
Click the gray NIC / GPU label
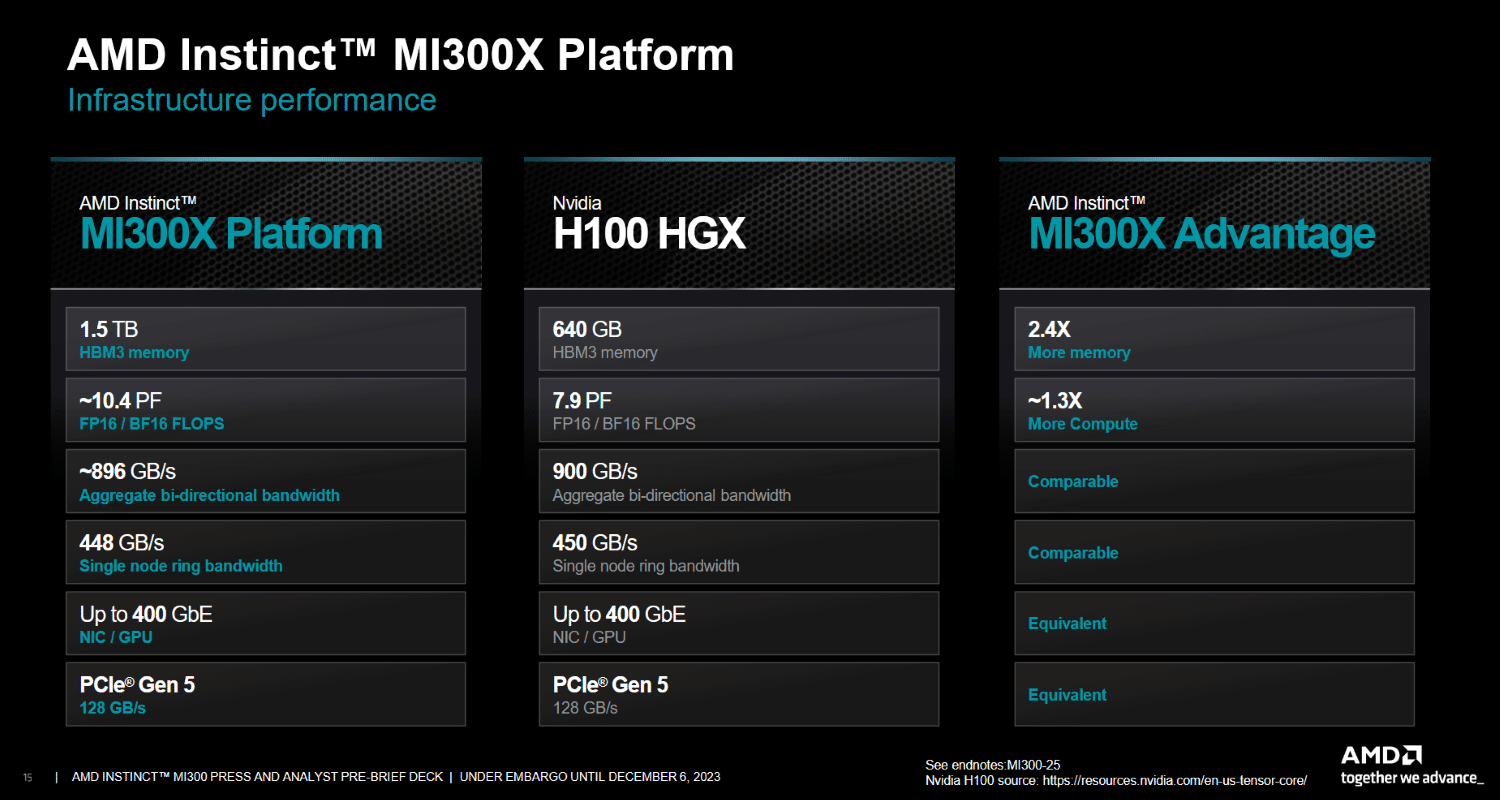click(589, 637)
